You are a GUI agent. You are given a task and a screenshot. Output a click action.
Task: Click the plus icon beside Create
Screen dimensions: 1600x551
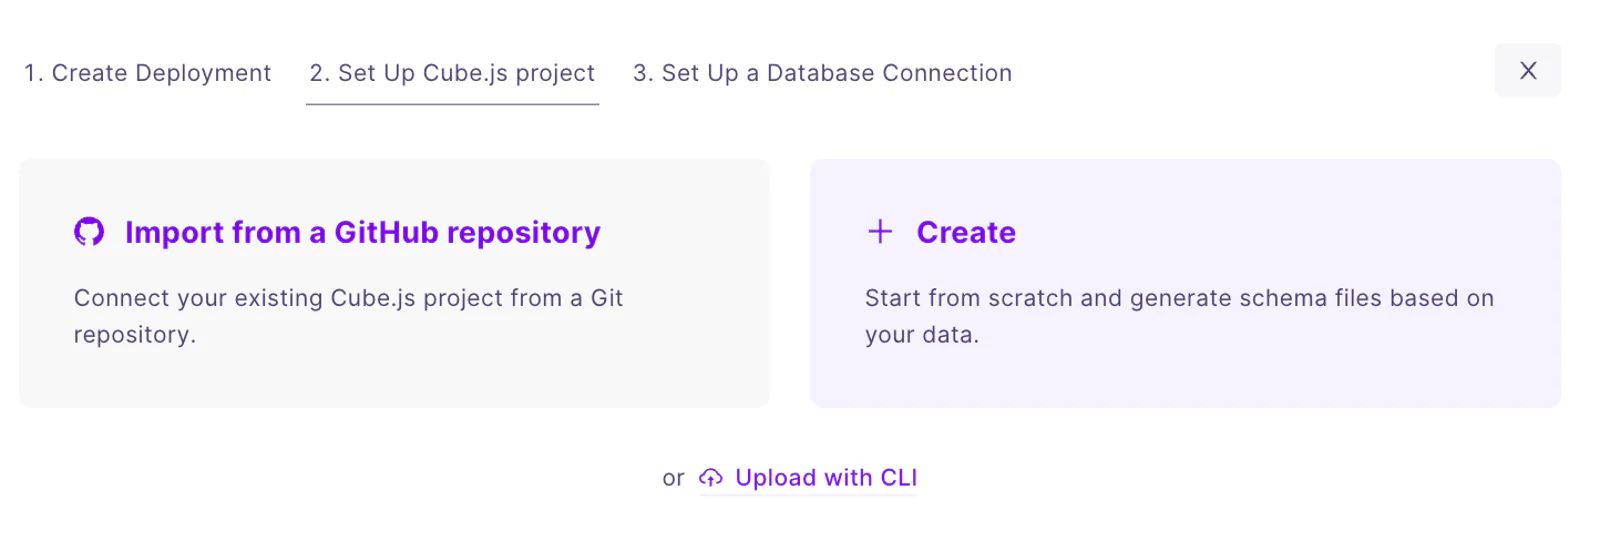point(880,232)
